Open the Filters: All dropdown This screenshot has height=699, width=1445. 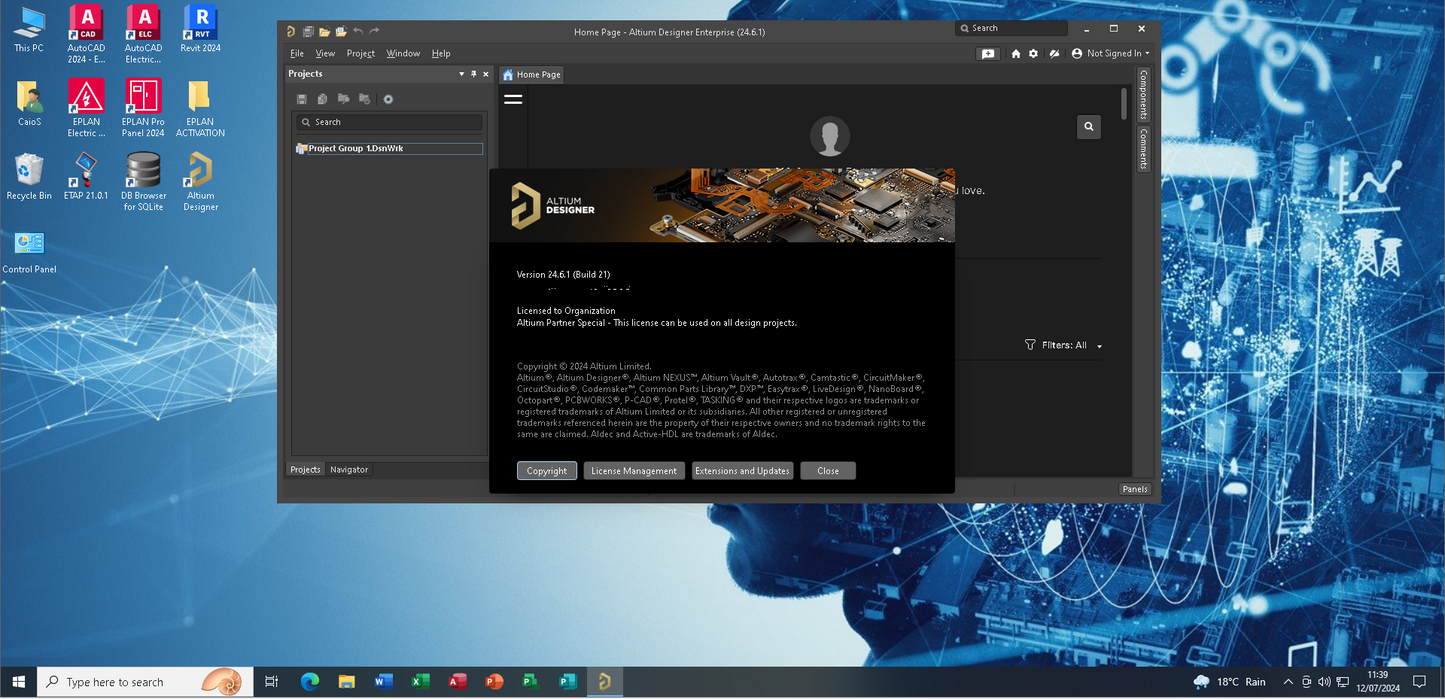pos(1064,345)
